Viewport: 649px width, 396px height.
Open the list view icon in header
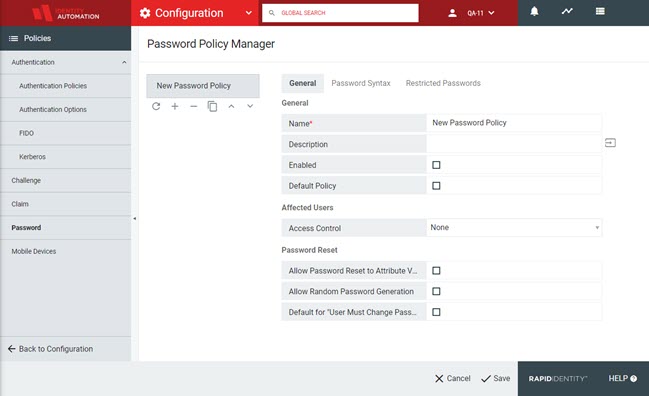pos(600,11)
